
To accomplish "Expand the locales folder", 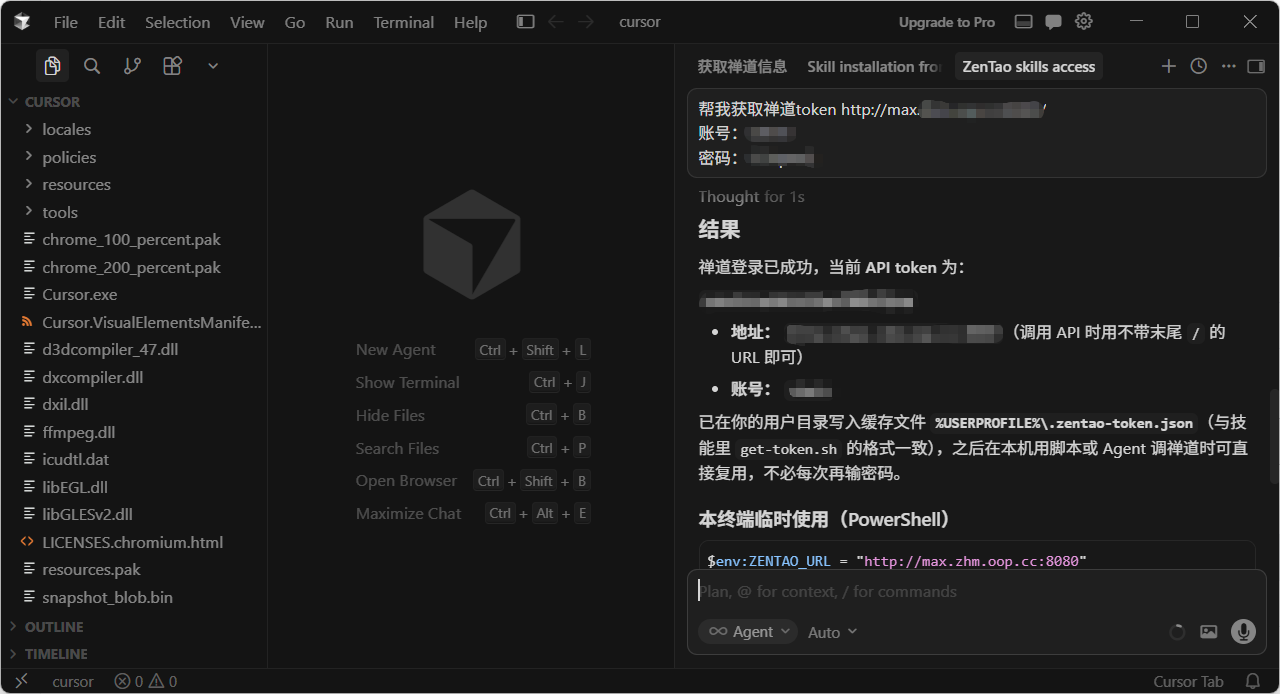I will [x=134, y=129].
